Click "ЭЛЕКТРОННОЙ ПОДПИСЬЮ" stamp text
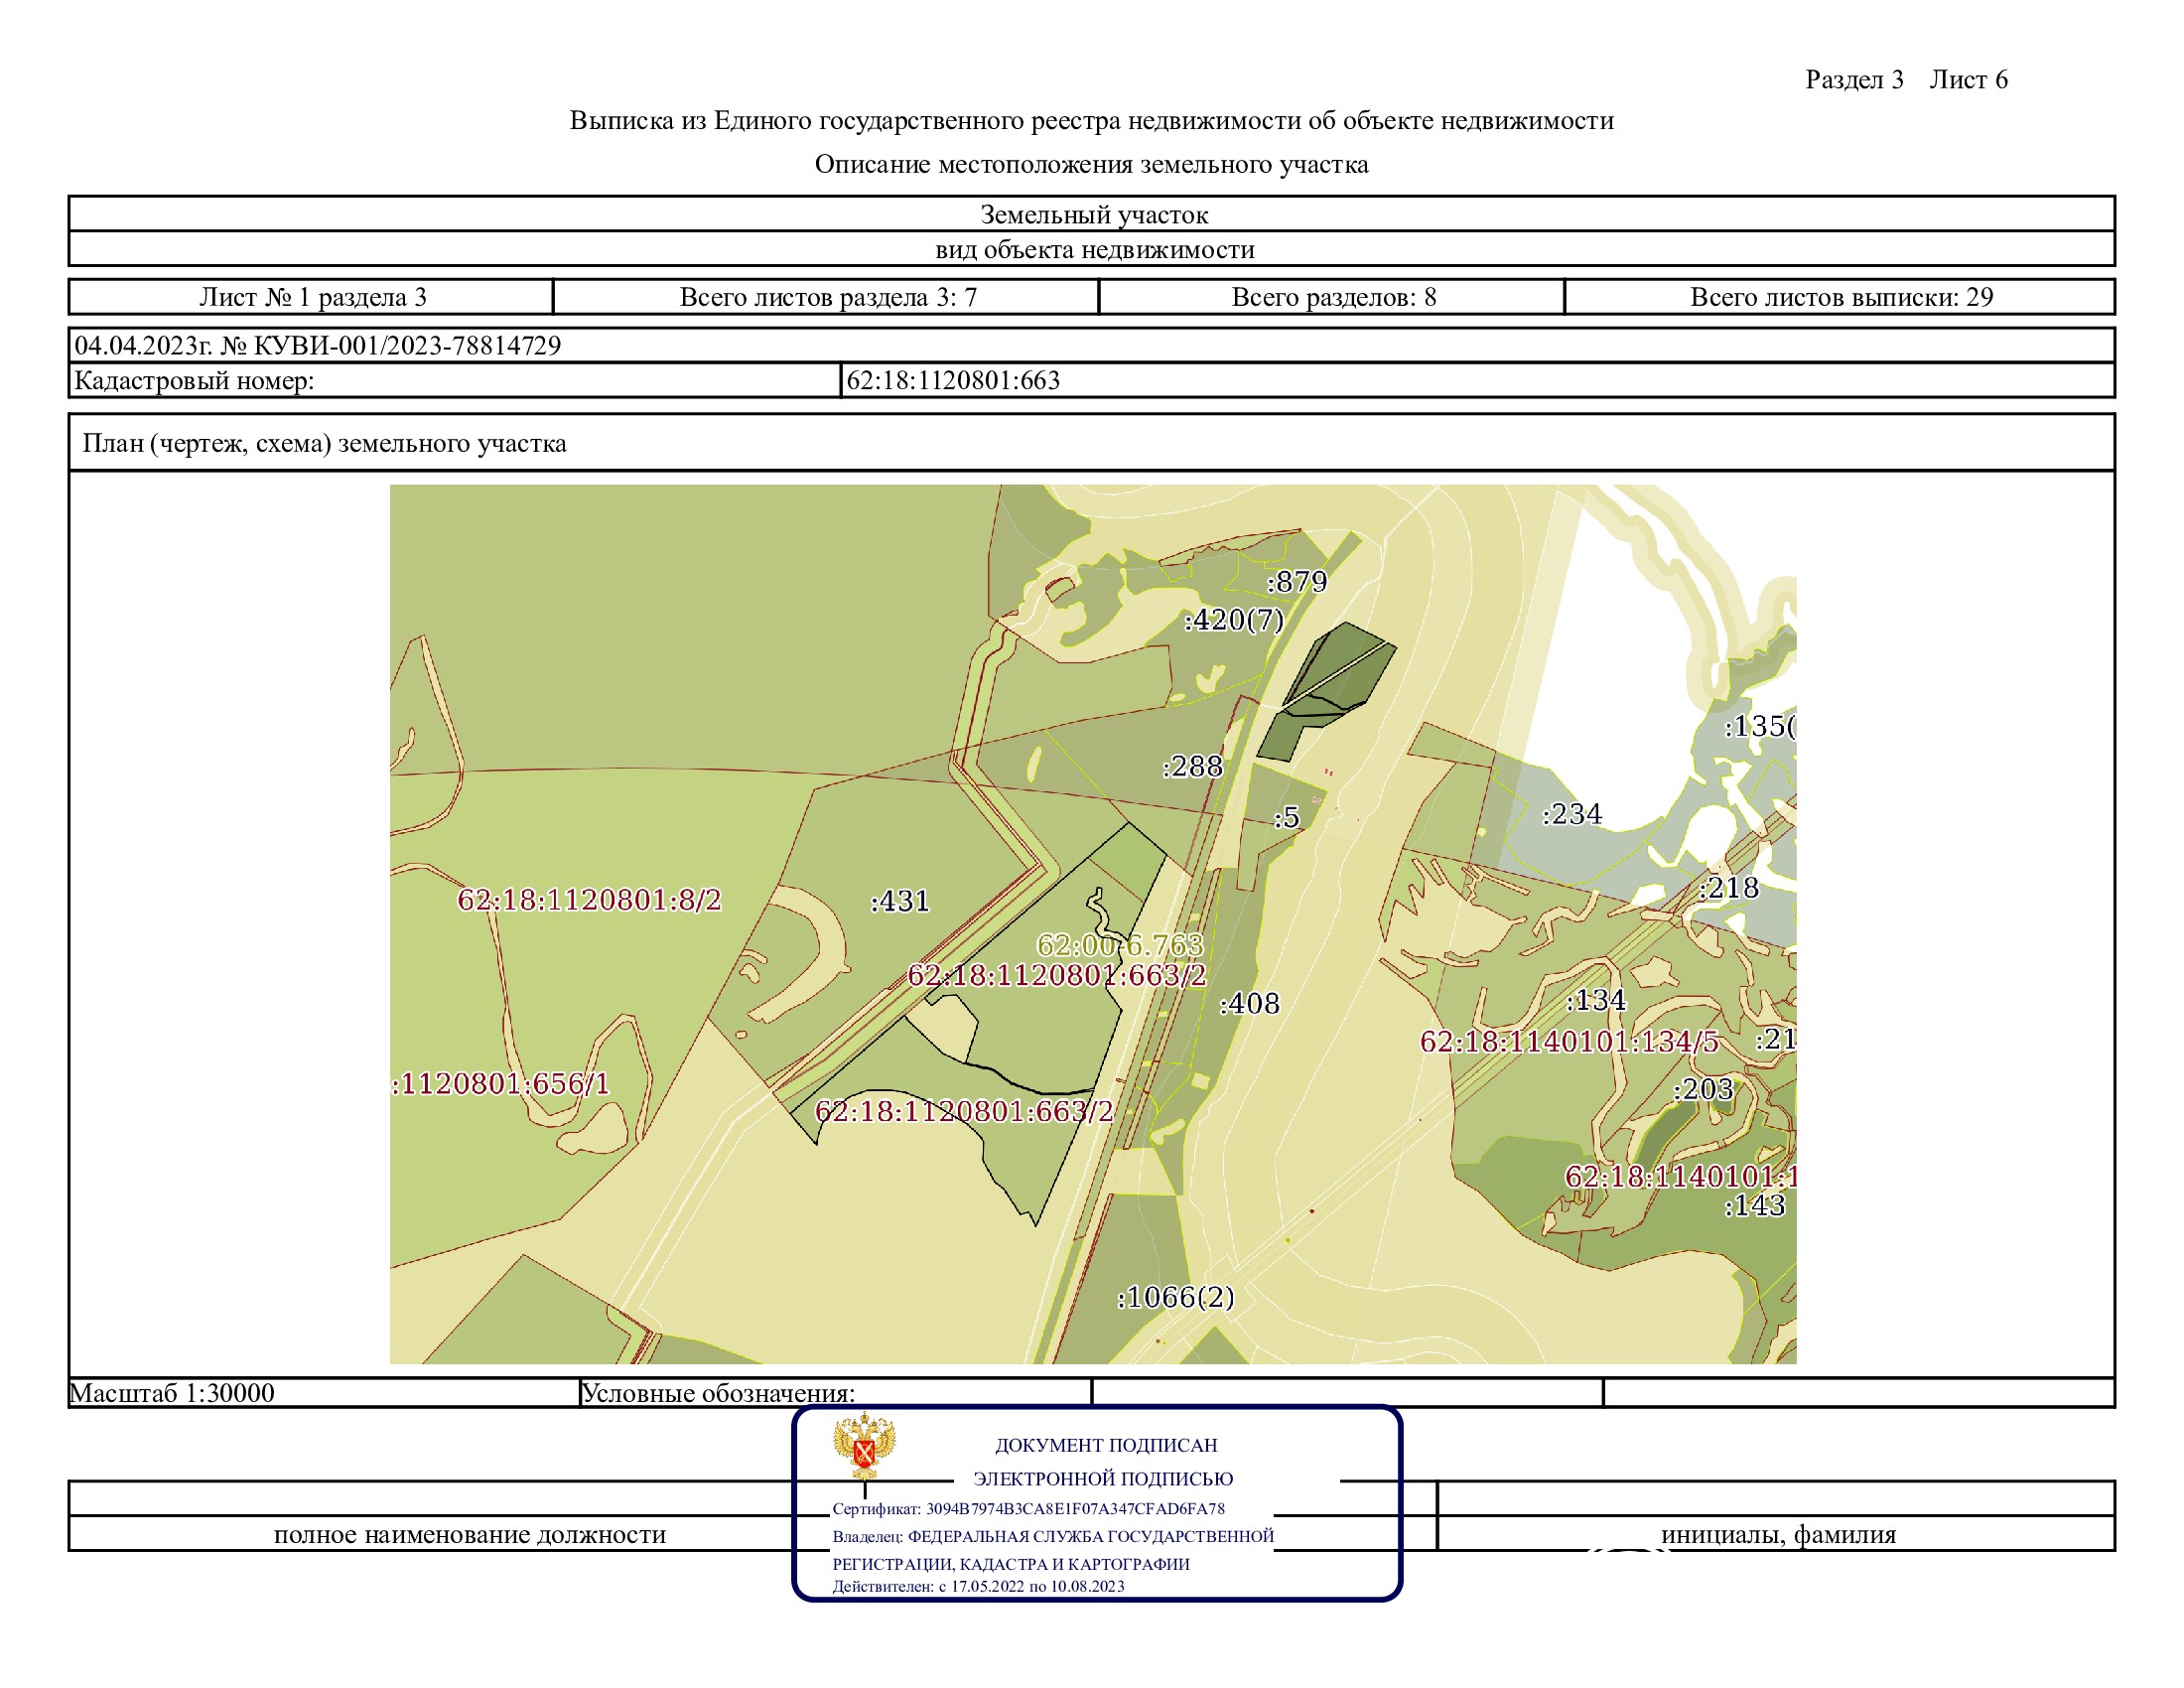The width and height of the screenshot is (2184, 1688). [1103, 1479]
